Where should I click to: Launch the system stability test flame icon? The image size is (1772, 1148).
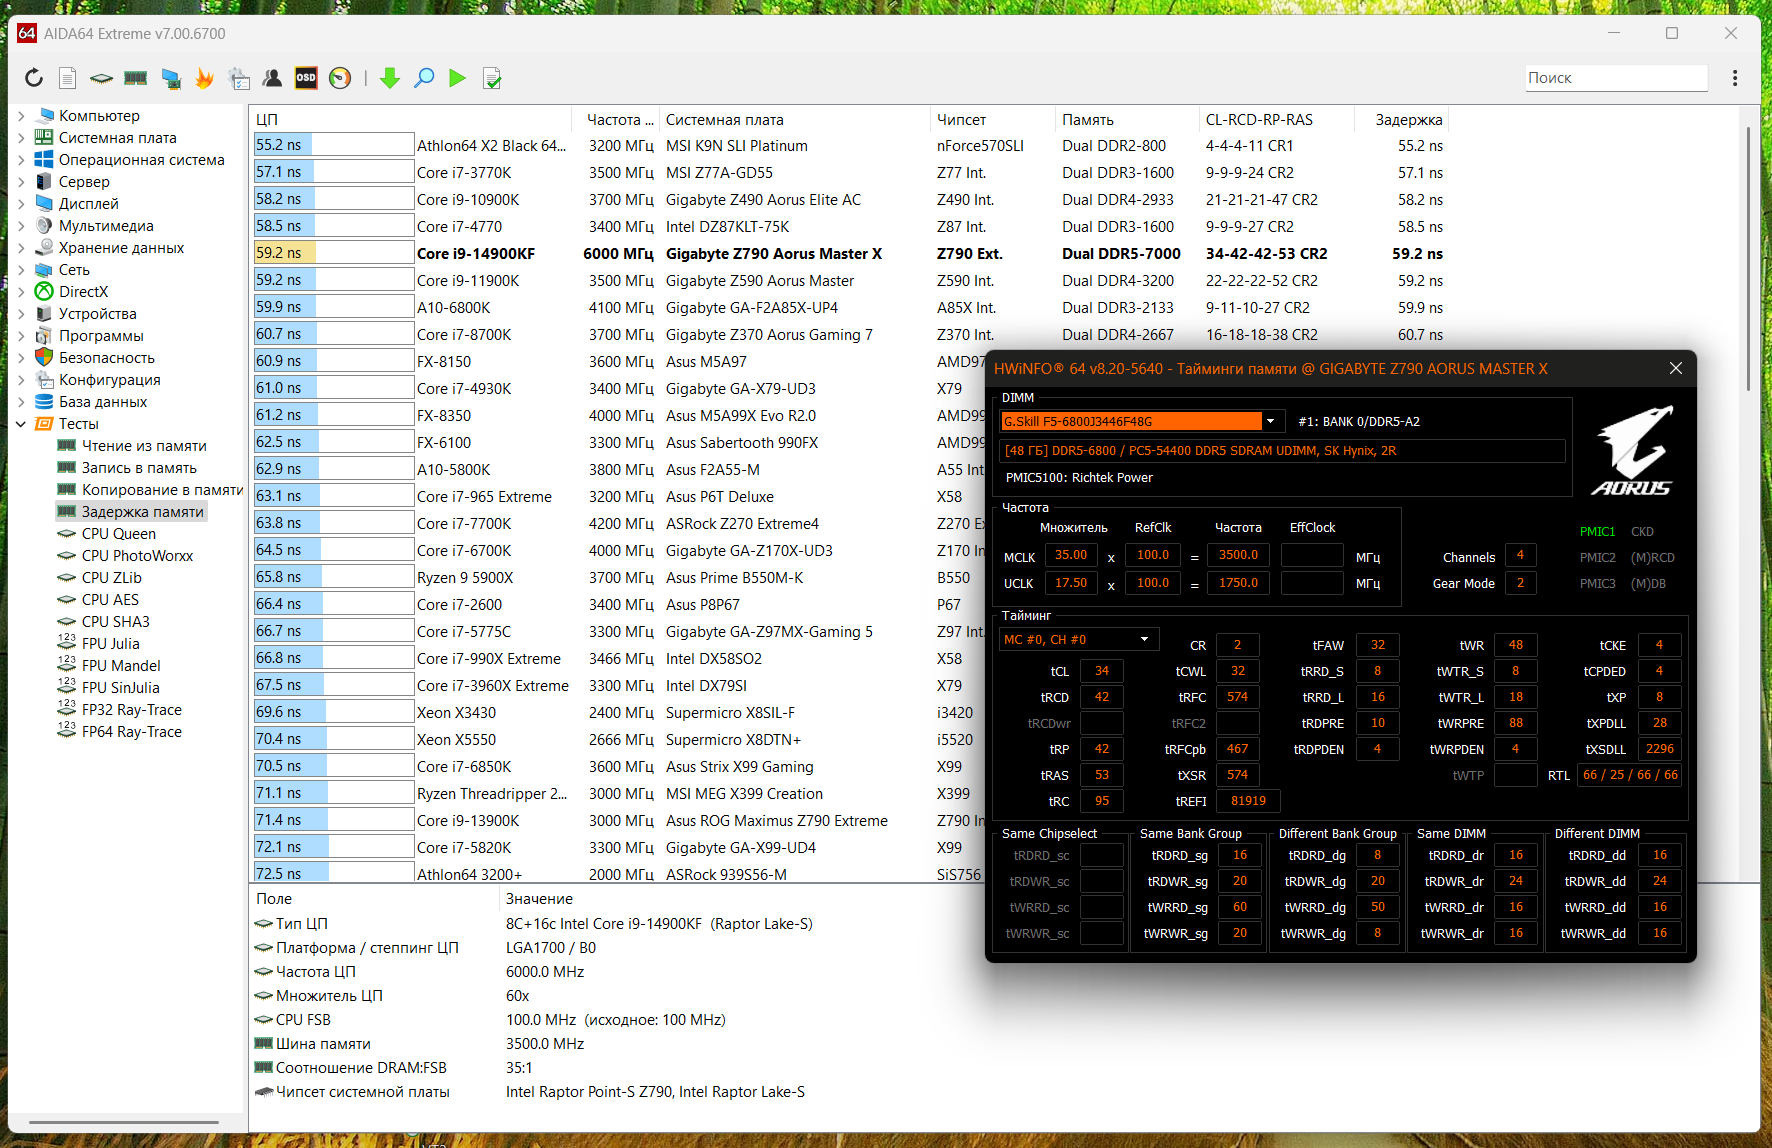[x=204, y=78]
